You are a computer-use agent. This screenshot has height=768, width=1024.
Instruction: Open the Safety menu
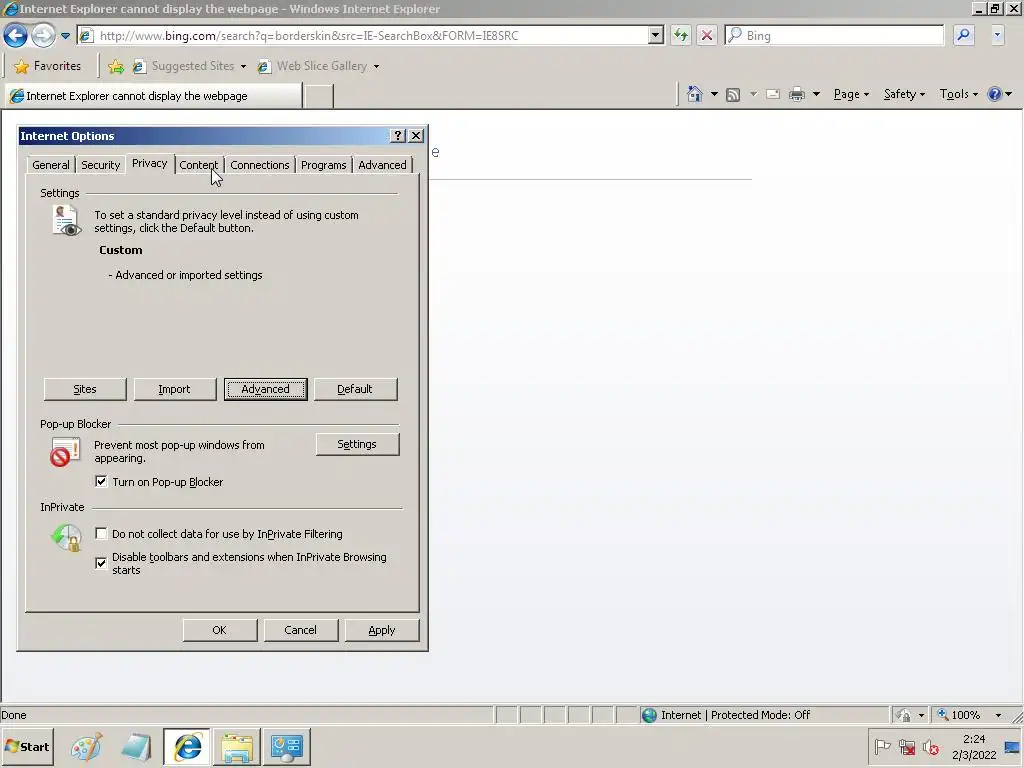(x=904, y=94)
